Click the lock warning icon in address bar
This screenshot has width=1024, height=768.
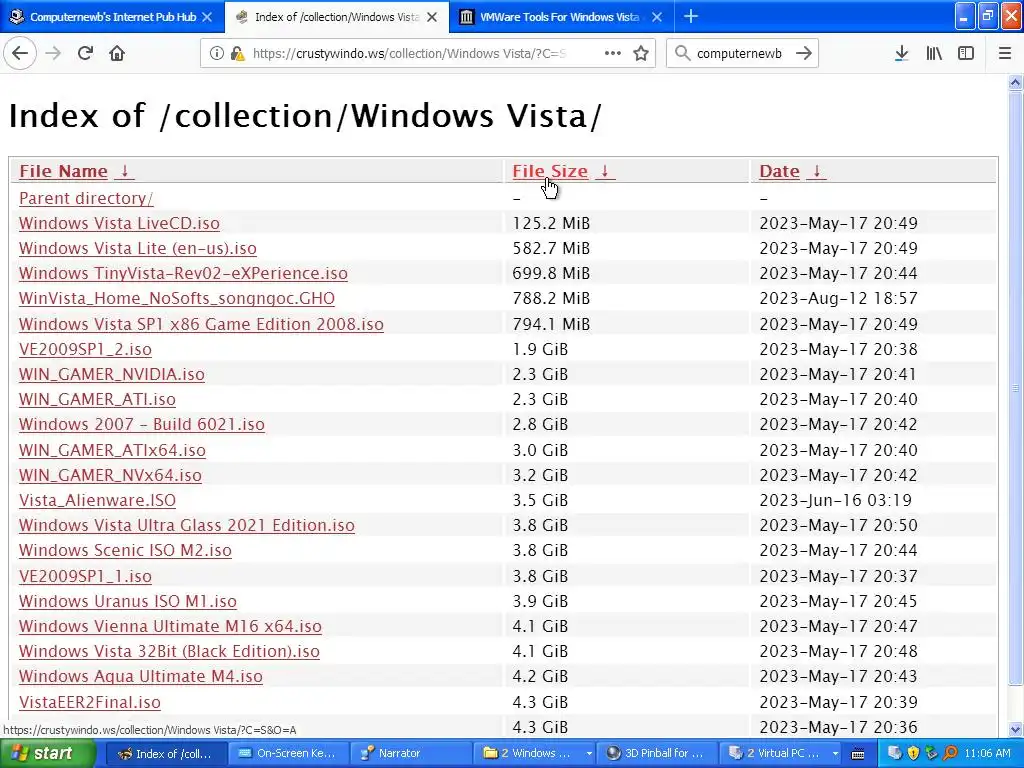point(238,54)
